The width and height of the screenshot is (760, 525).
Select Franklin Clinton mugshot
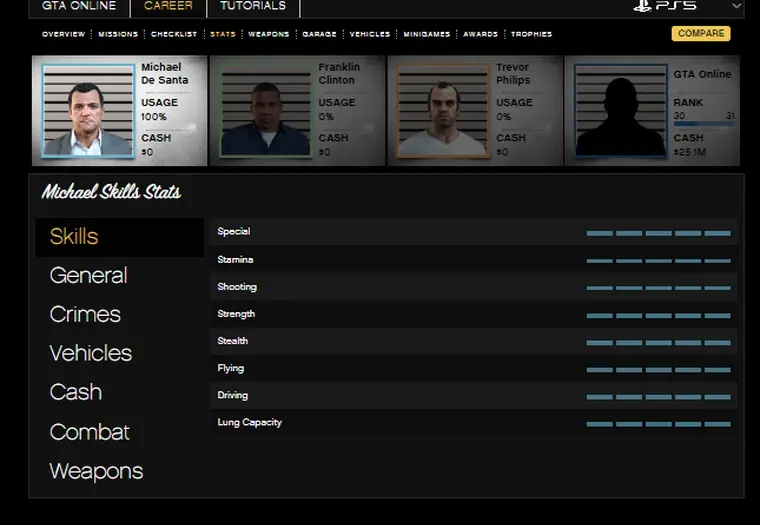coord(266,111)
